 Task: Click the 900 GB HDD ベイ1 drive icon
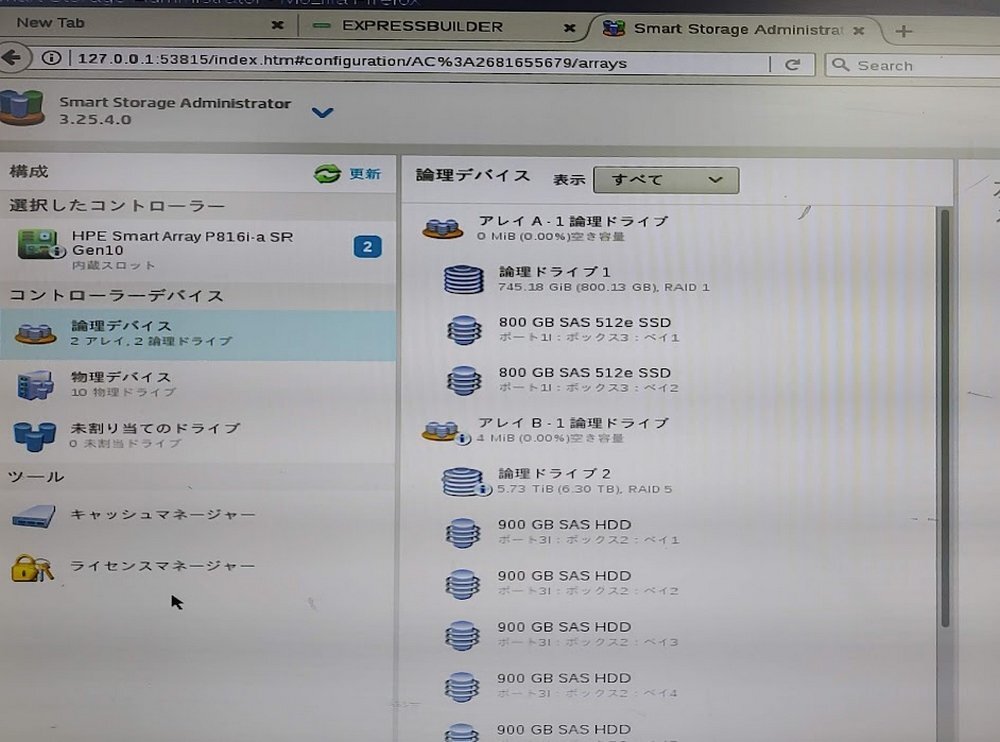click(x=462, y=533)
